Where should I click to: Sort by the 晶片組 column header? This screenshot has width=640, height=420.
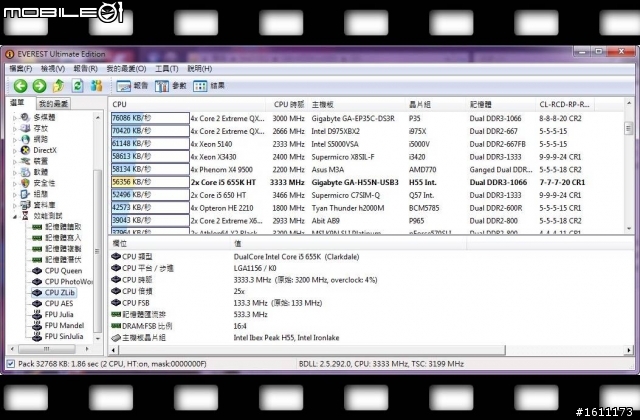[436, 104]
